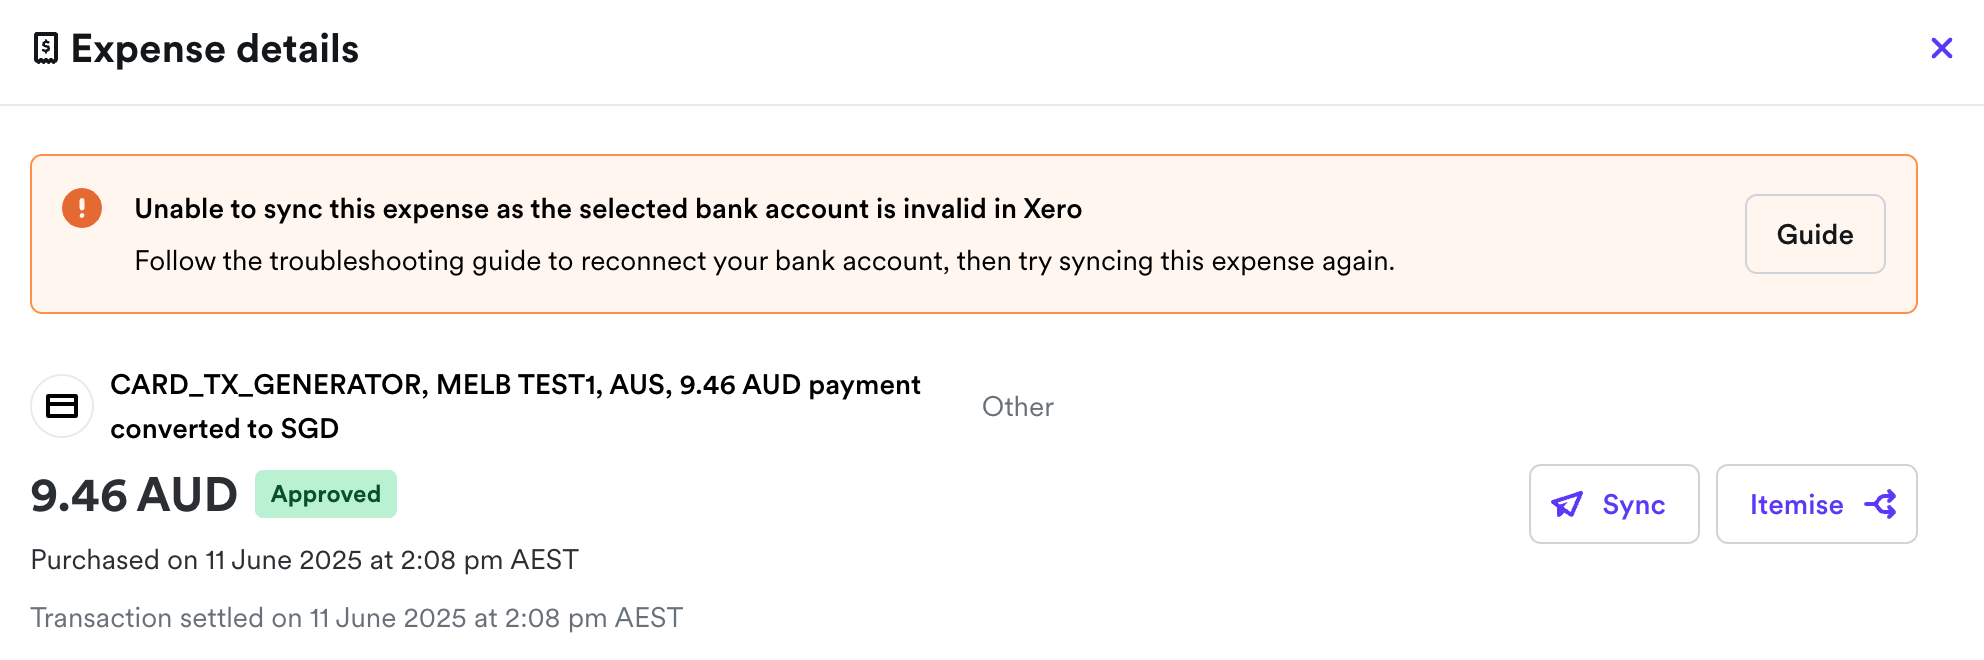Close the Expense details panel
The image size is (1984, 660).
(x=1941, y=48)
